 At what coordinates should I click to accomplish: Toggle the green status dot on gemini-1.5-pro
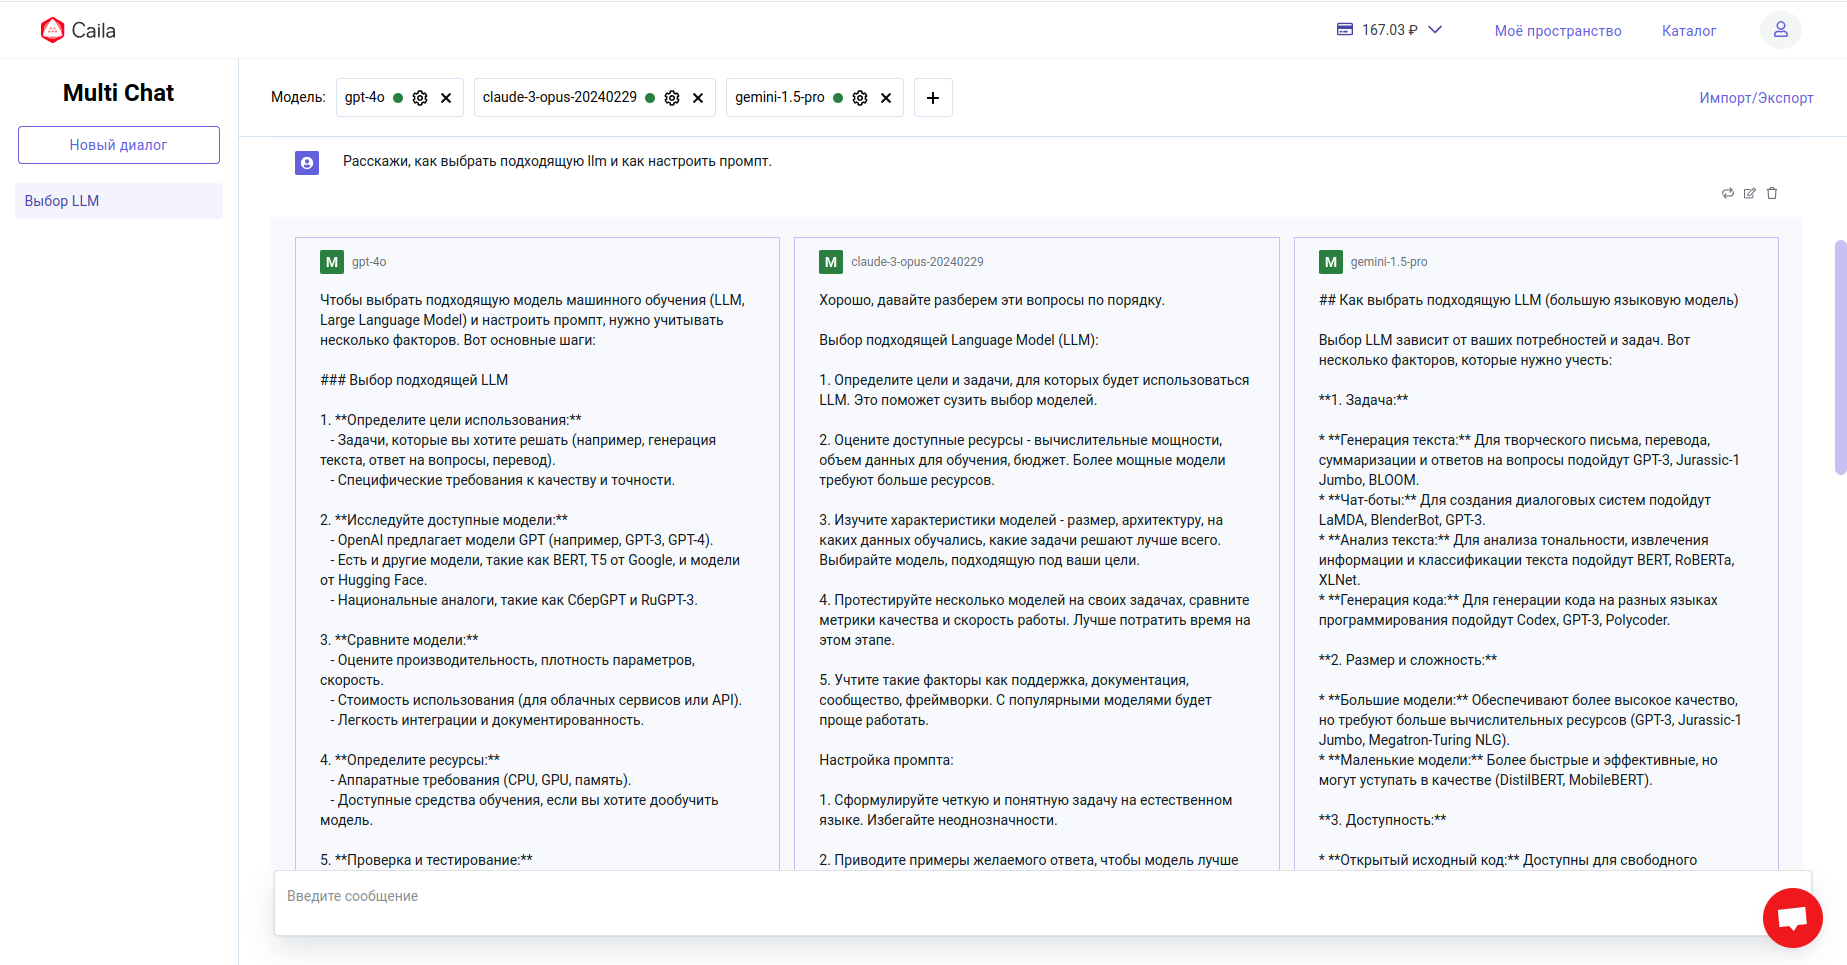tap(838, 98)
